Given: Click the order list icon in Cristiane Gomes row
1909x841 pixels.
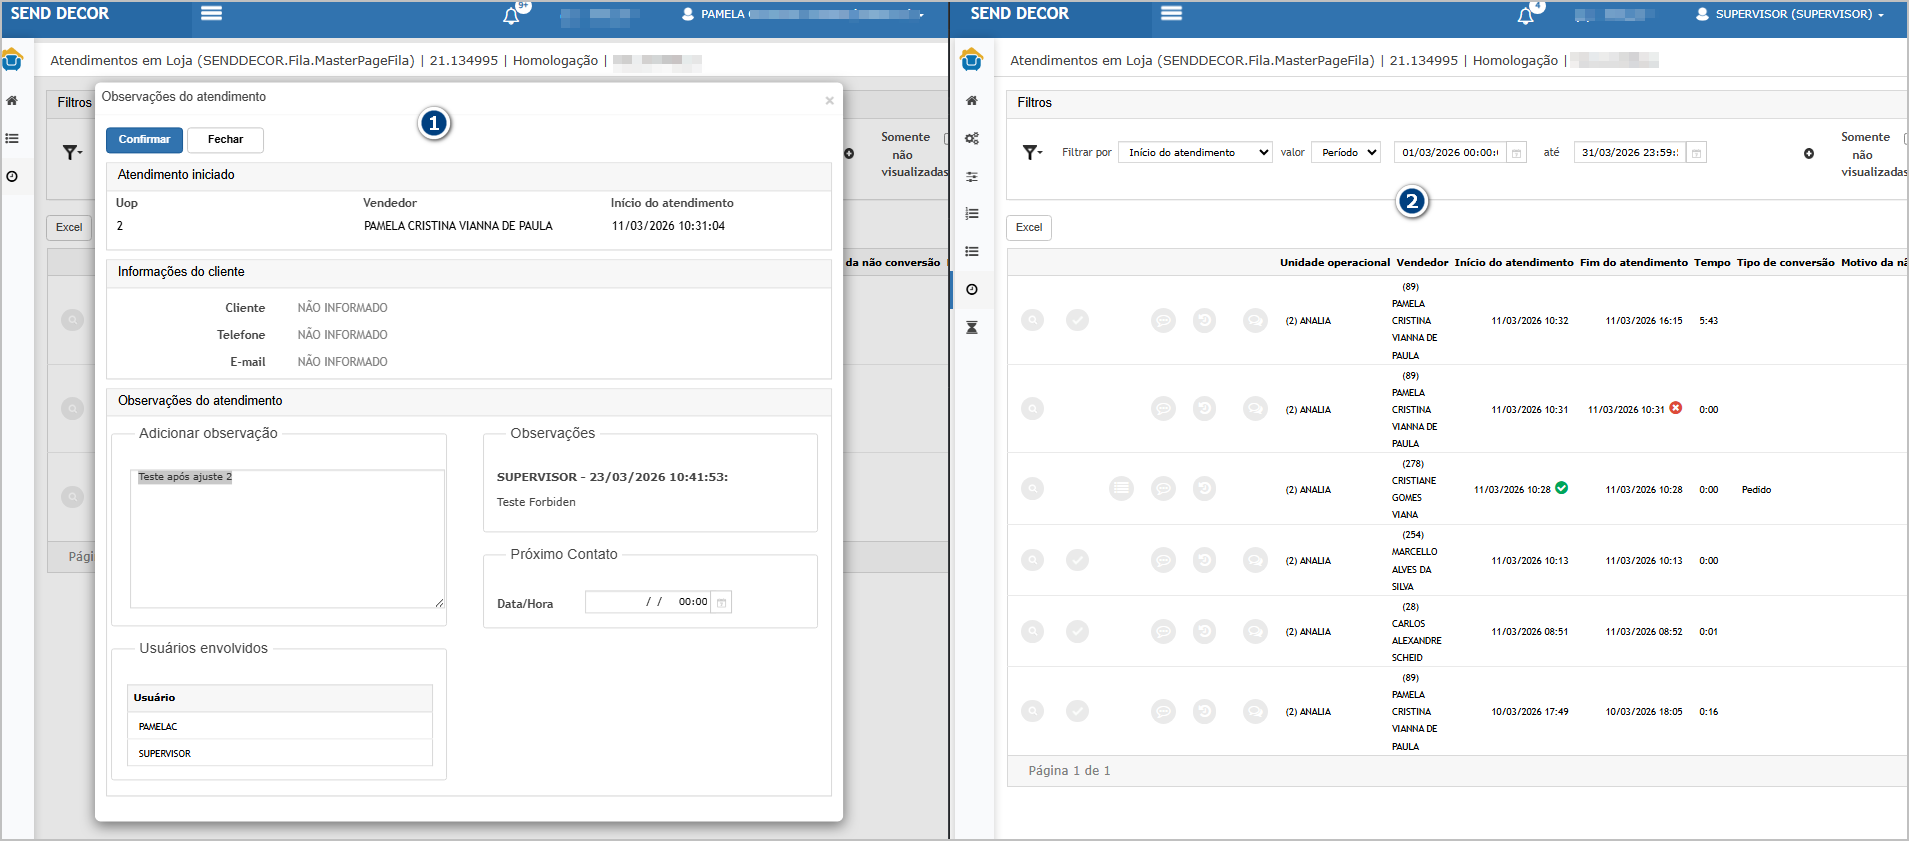Looking at the screenshot, I should coord(1121,489).
